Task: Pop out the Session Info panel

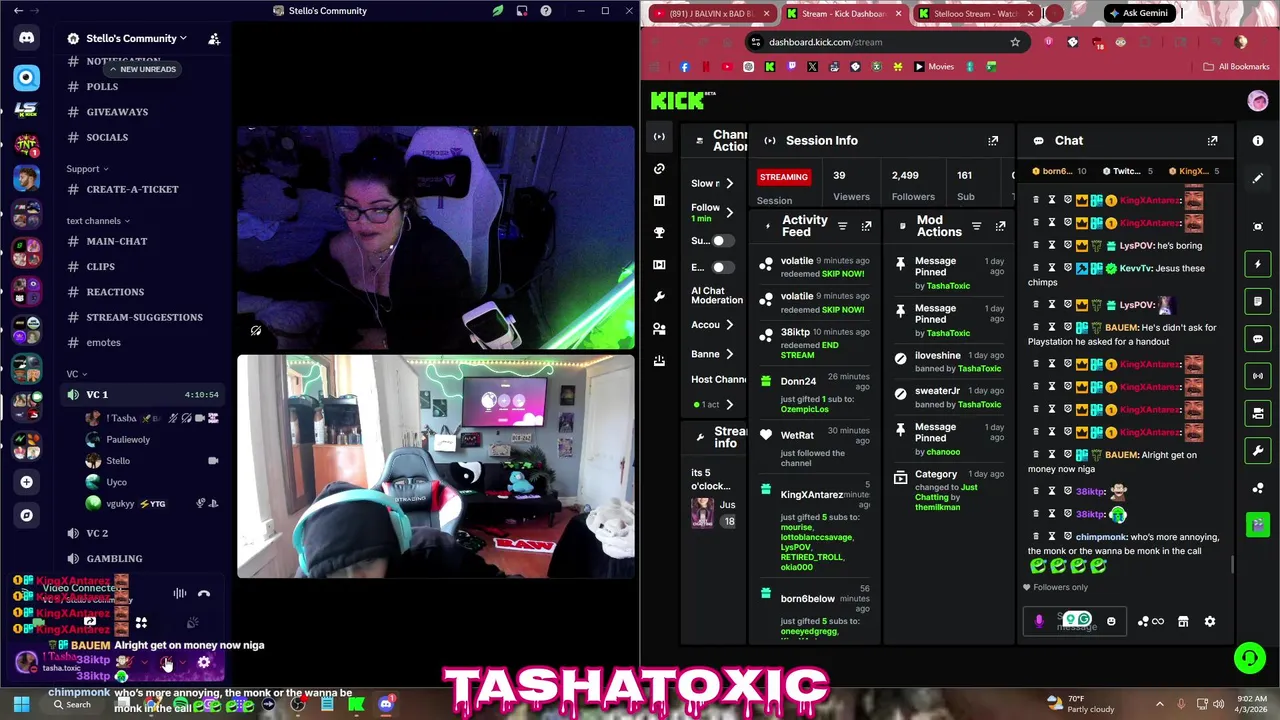Action: pos(993,141)
